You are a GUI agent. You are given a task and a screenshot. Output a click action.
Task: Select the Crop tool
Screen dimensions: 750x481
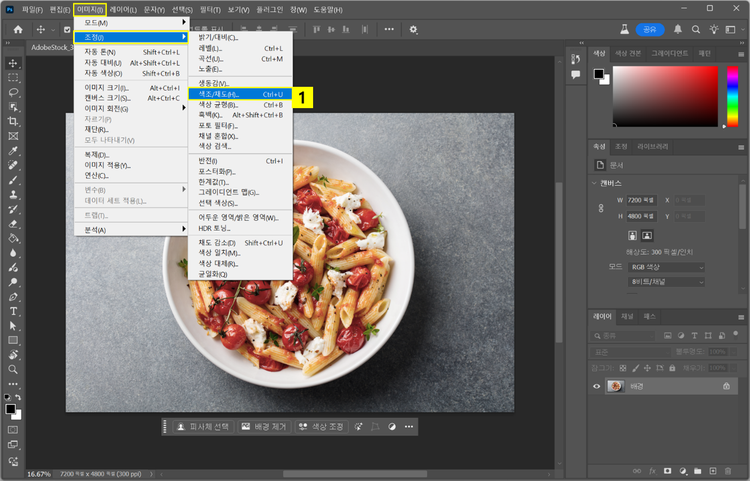[13, 121]
